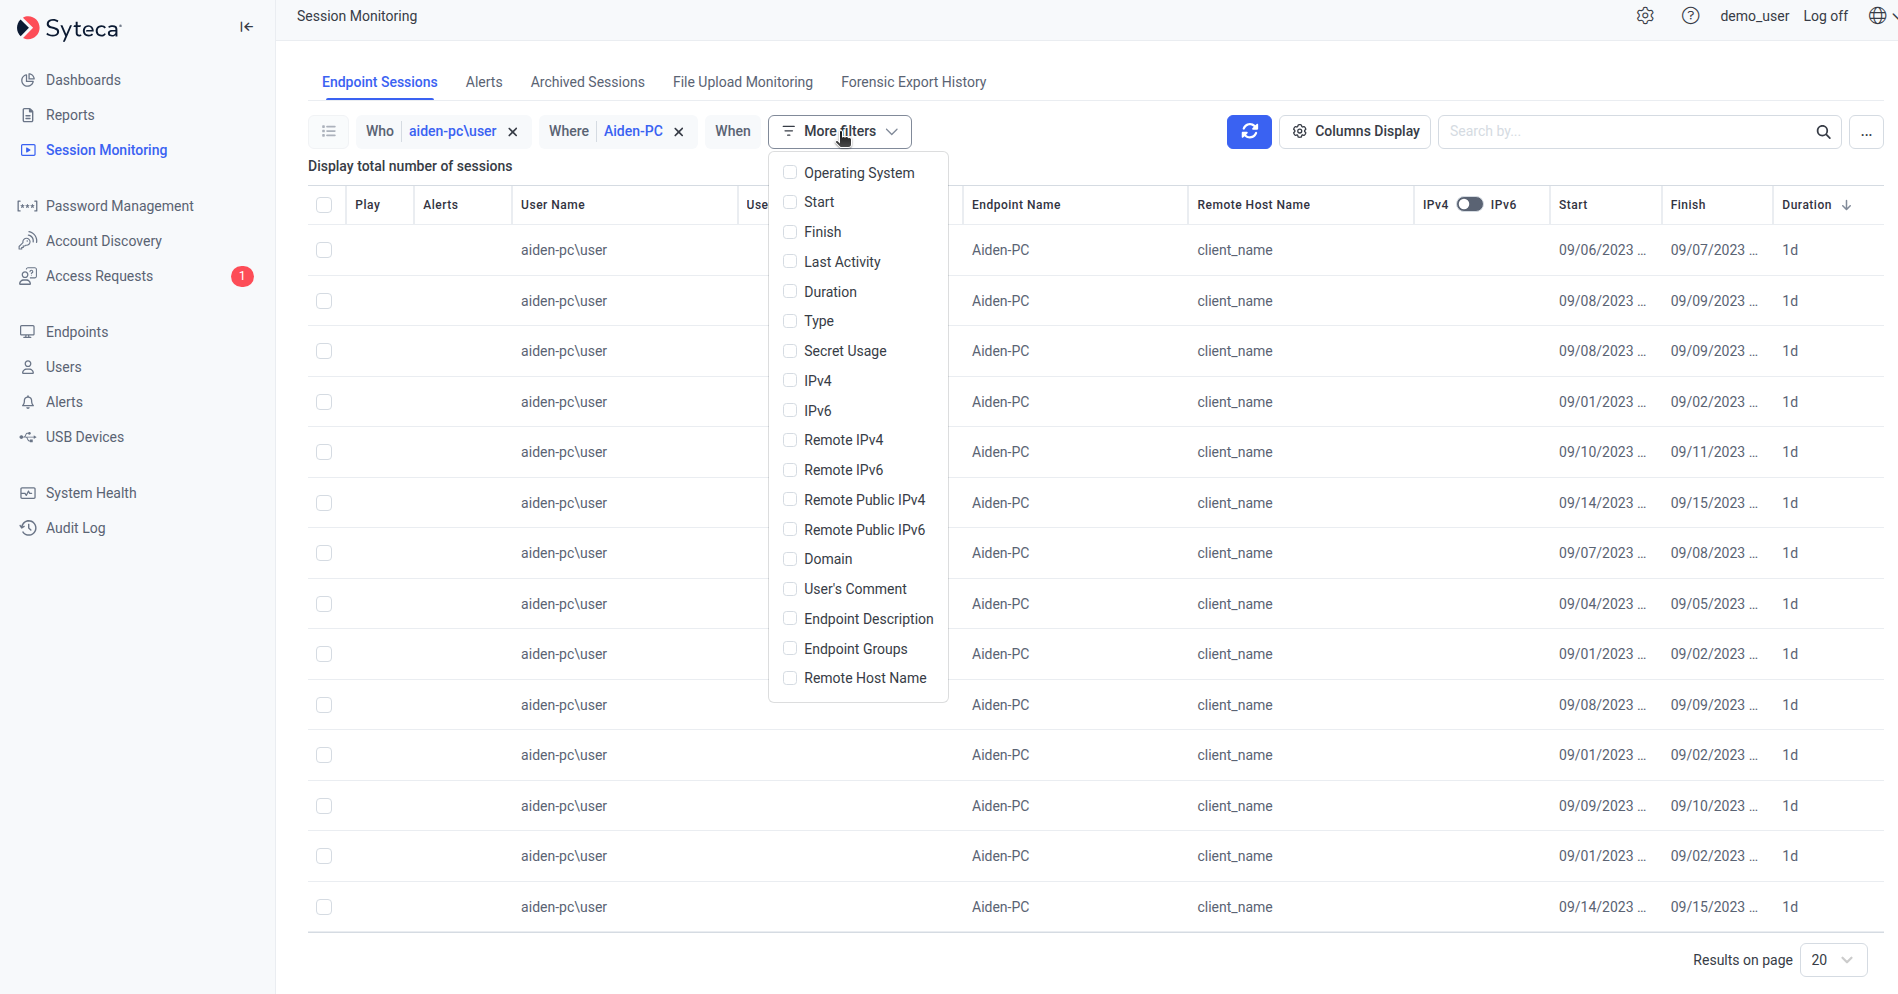Open System Health icon
The width and height of the screenshot is (1898, 994).
click(28, 493)
